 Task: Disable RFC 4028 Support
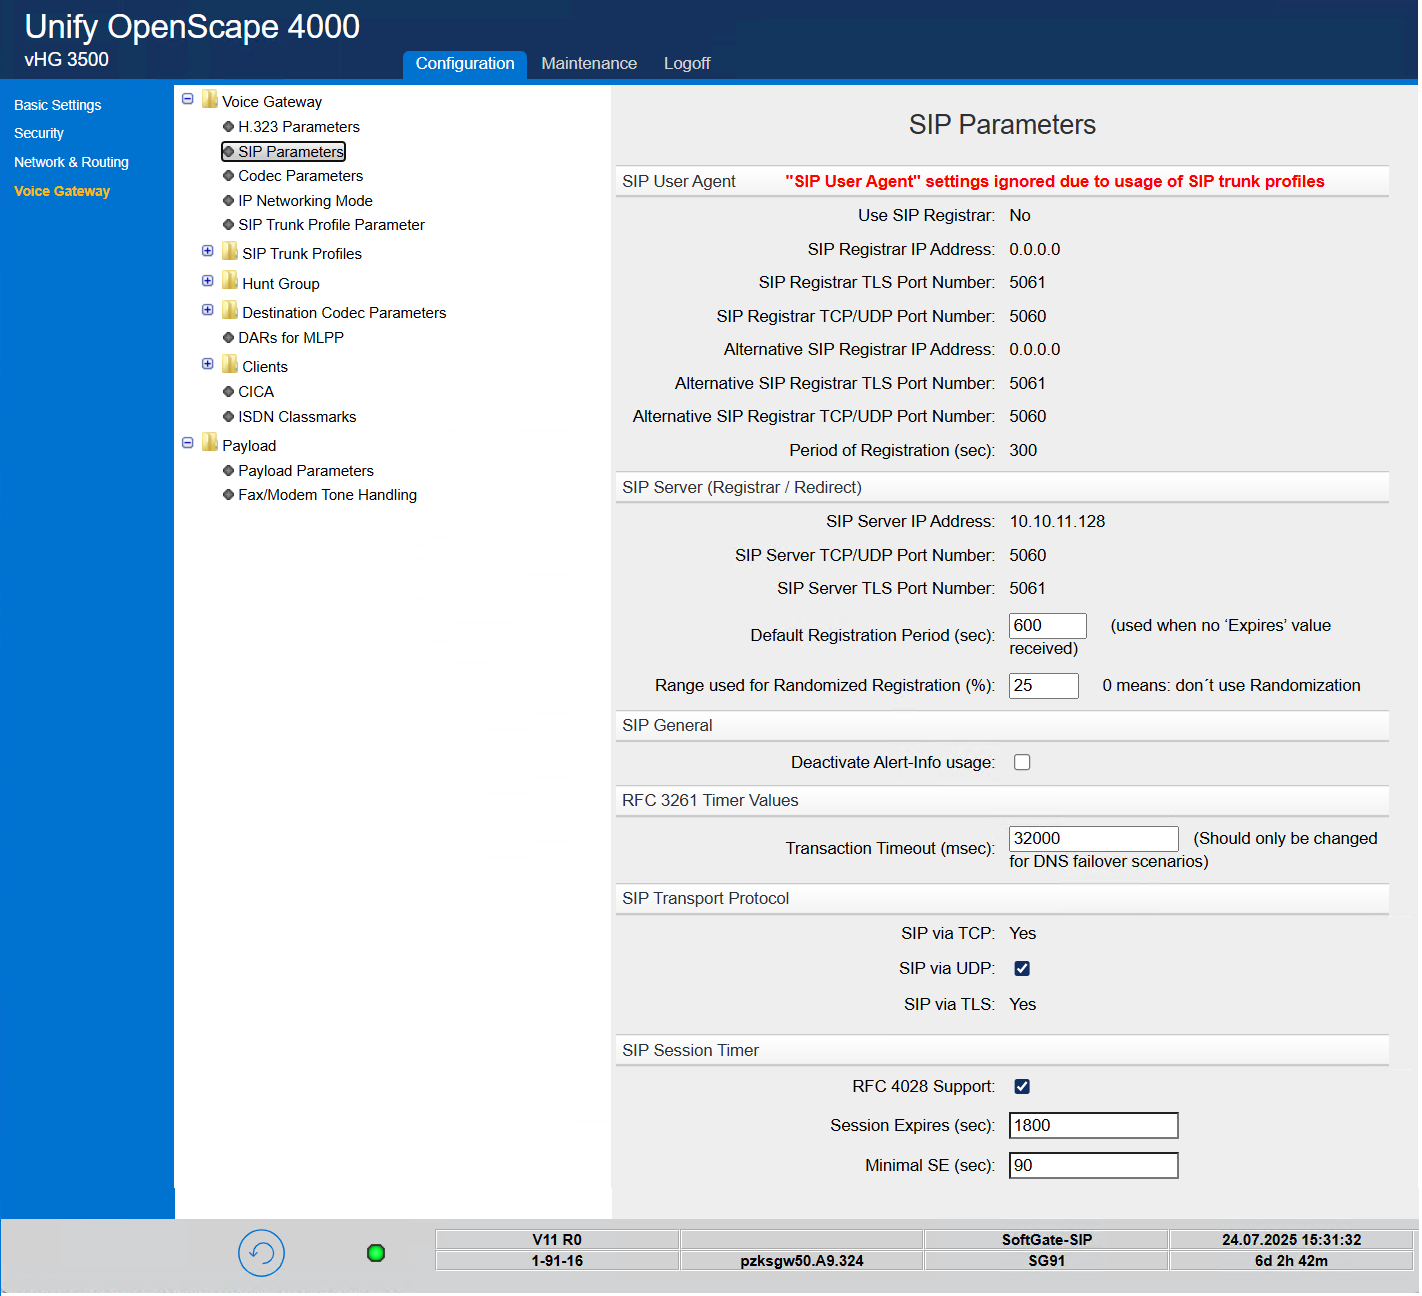(x=1021, y=1086)
